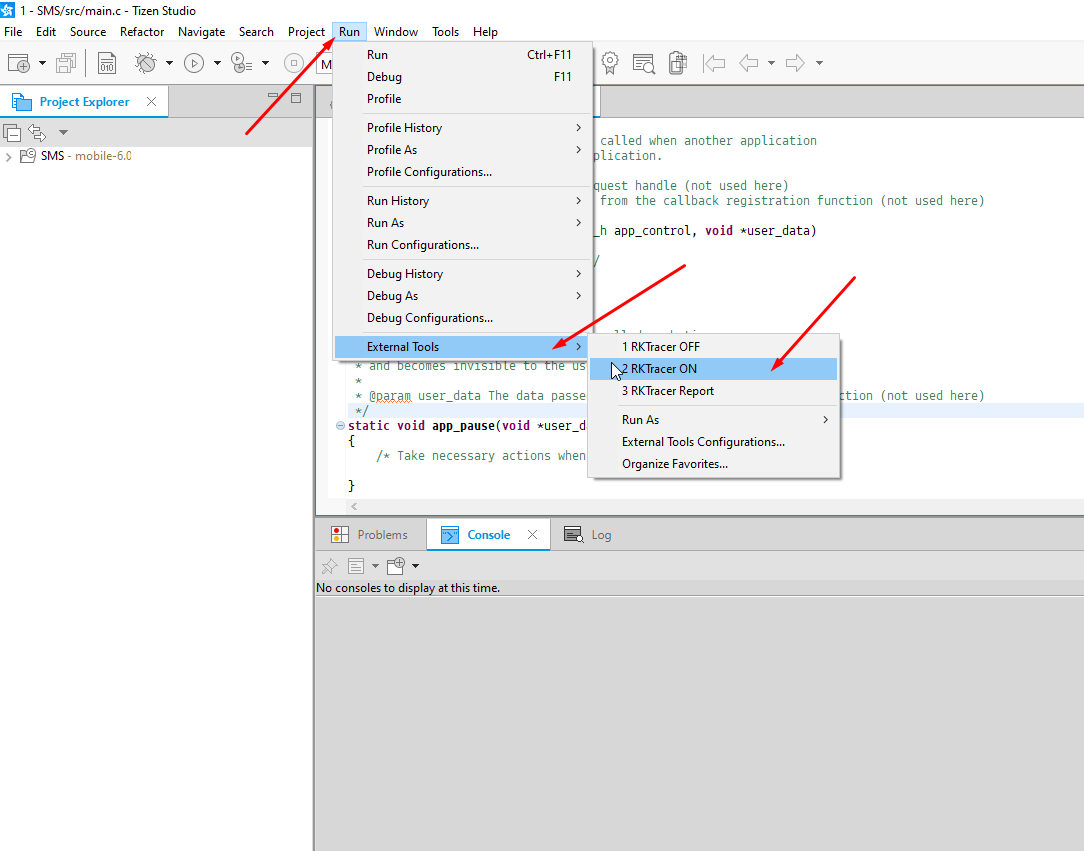The image size is (1084, 851).
Task: Click the New project toolbar icon
Action: [19, 63]
